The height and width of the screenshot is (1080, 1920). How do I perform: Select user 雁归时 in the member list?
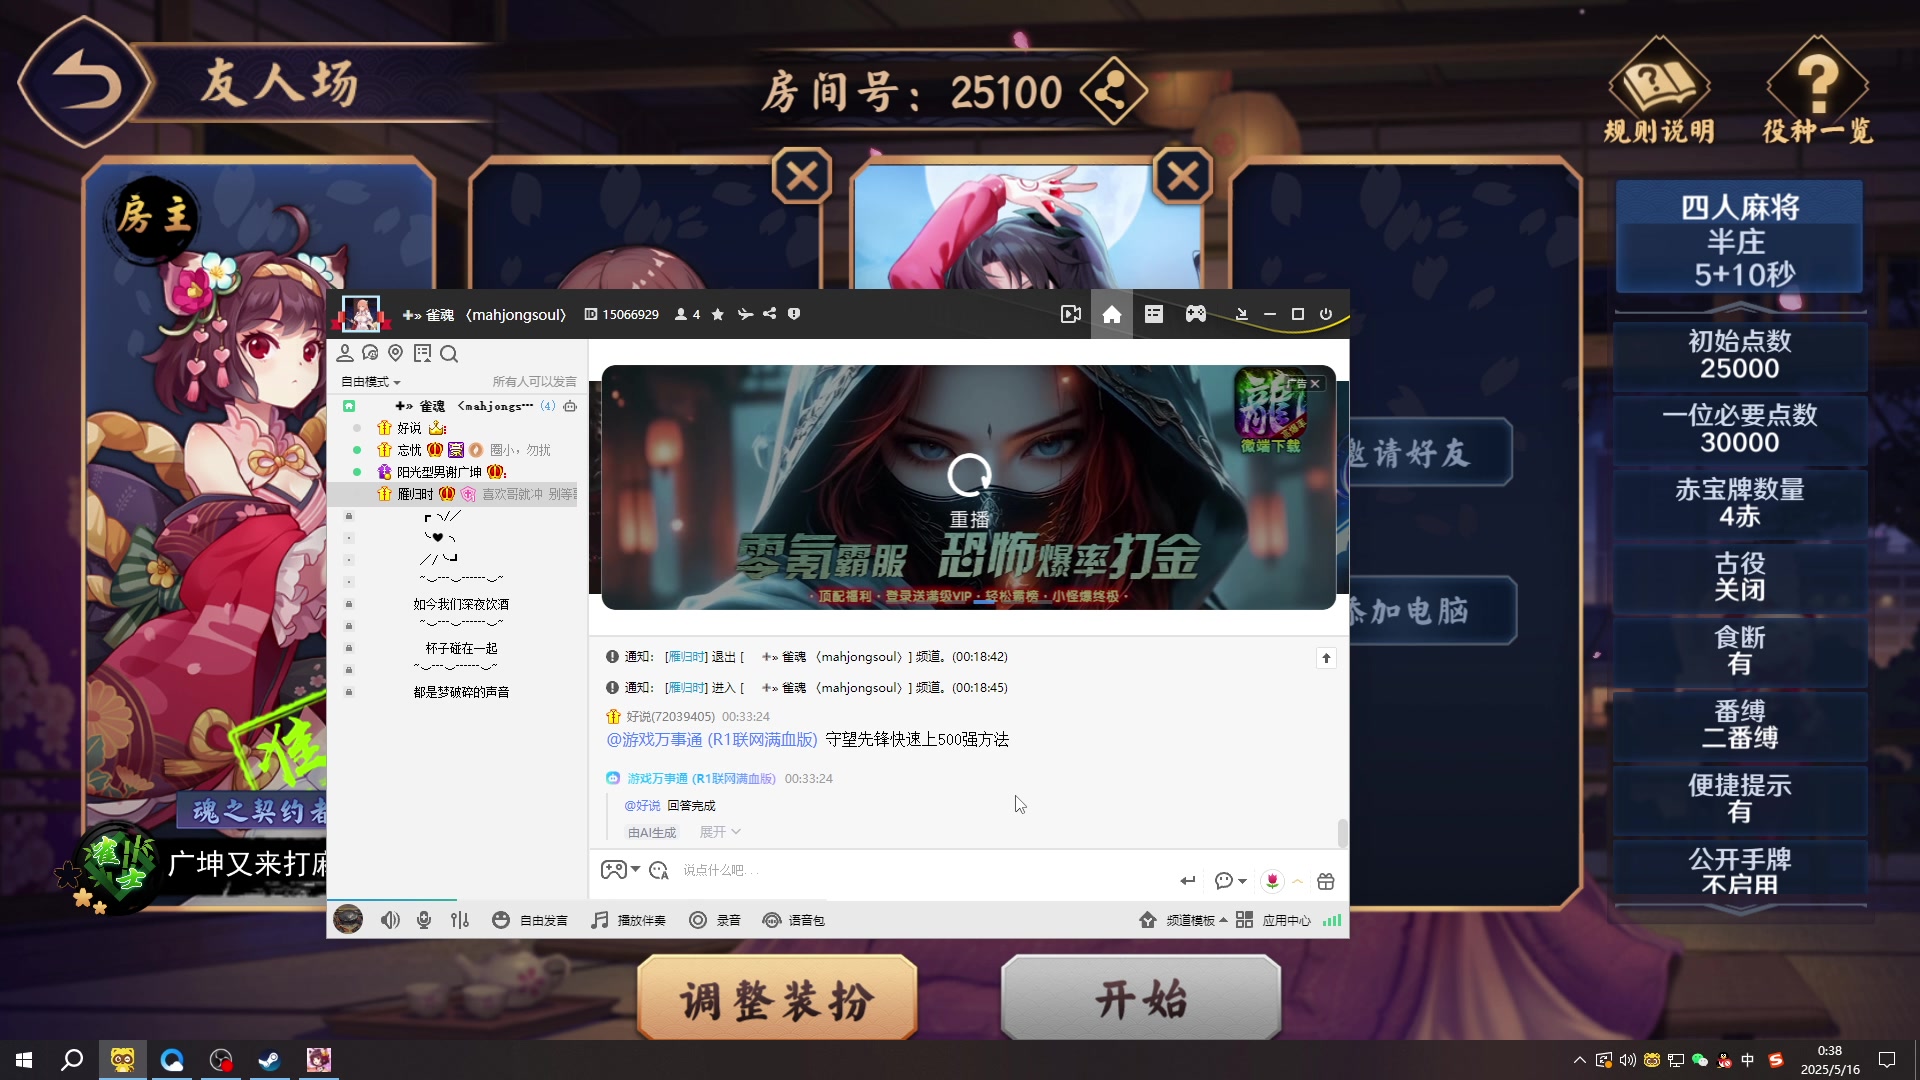click(x=415, y=494)
